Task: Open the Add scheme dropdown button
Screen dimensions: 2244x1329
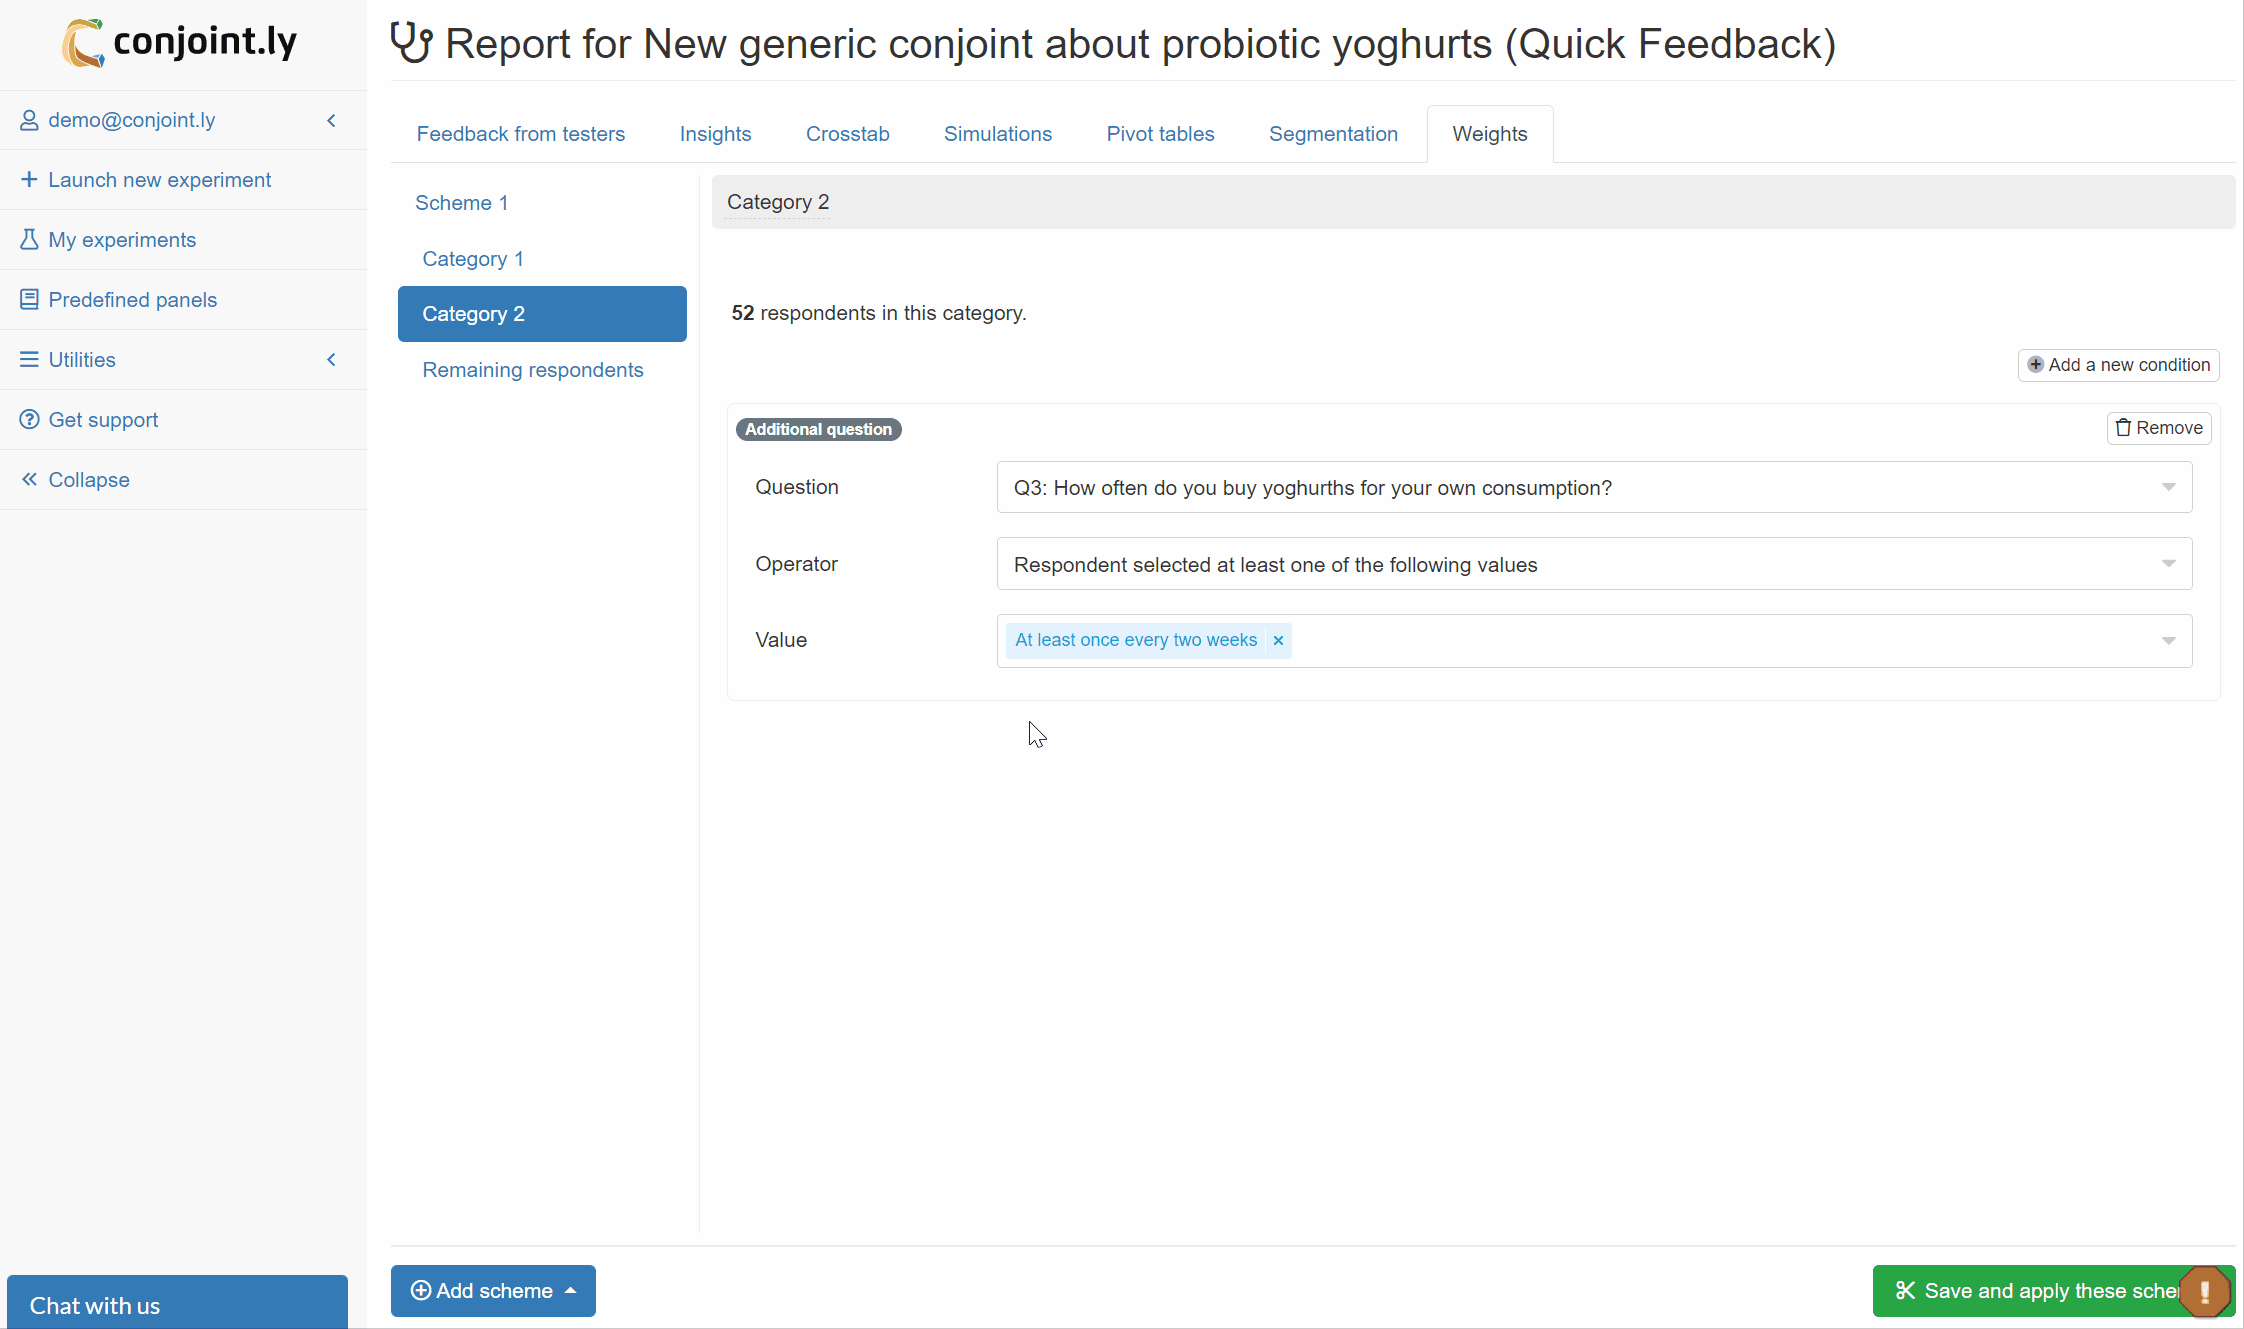Action: pyautogui.click(x=493, y=1291)
